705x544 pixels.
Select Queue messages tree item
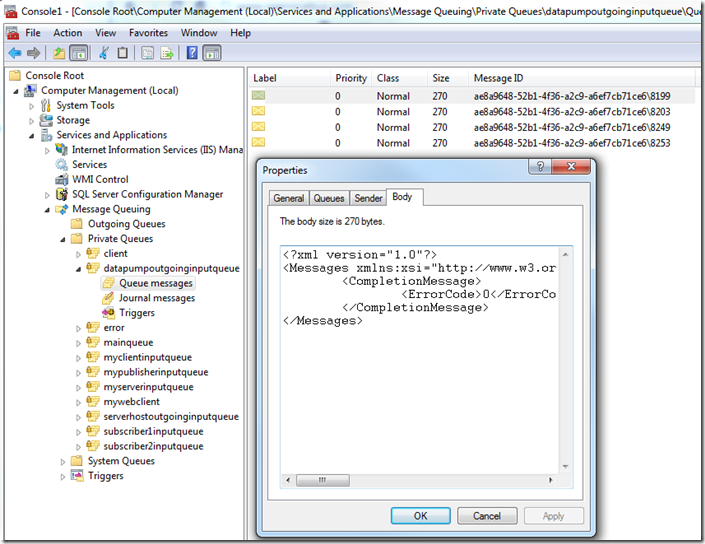click(x=156, y=283)
